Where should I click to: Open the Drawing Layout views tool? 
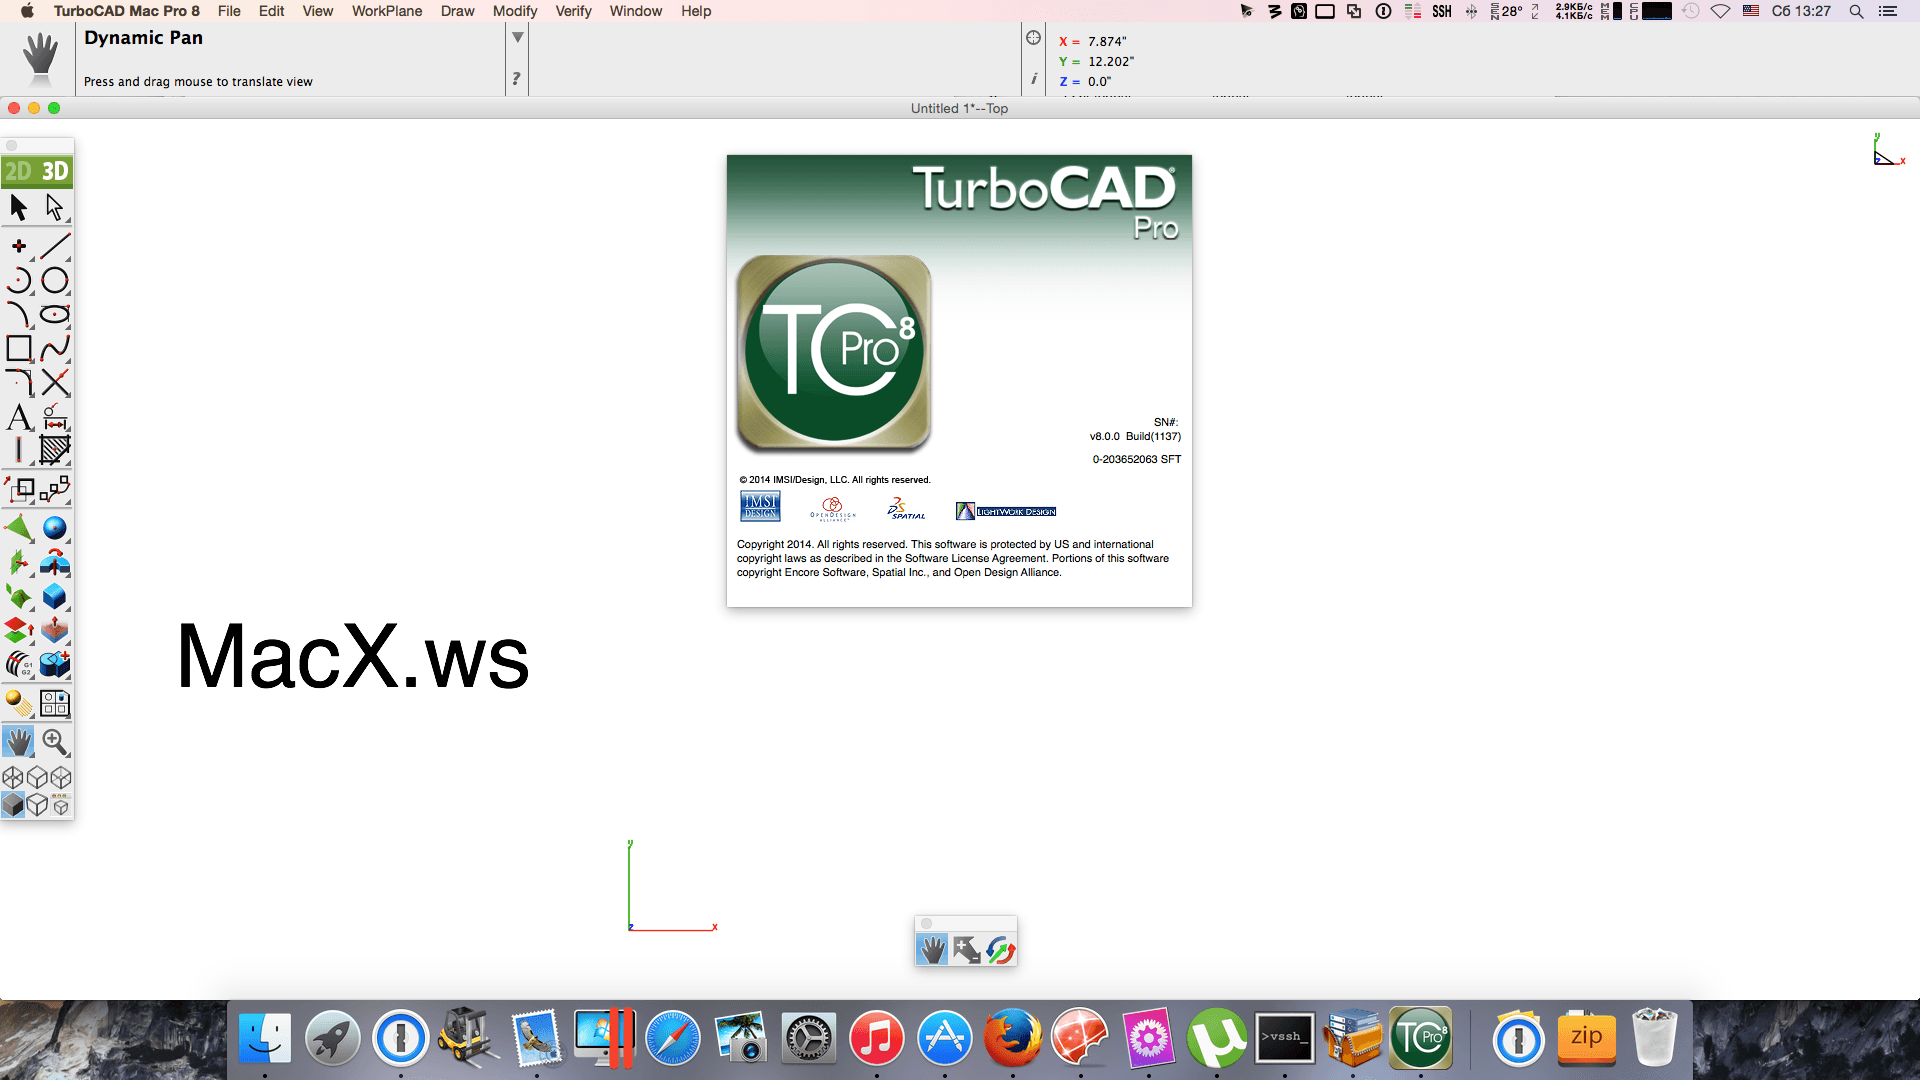point(55,703)
